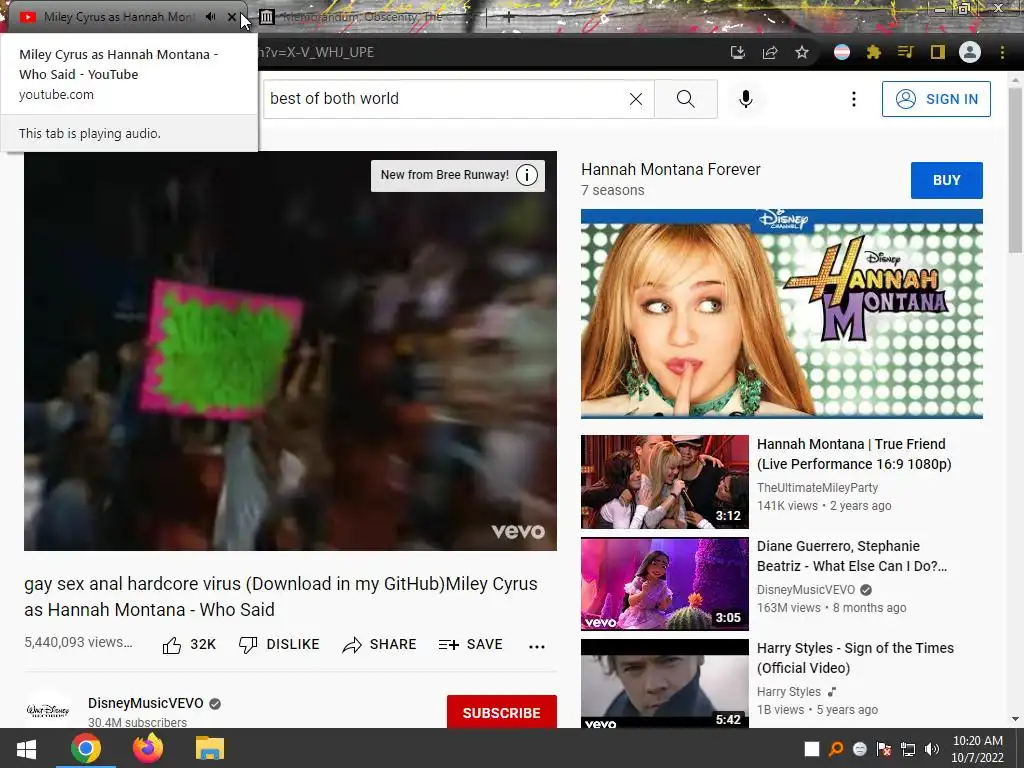Open the Windows Start menu
The image size is (1024, 768).
[26, 748]
